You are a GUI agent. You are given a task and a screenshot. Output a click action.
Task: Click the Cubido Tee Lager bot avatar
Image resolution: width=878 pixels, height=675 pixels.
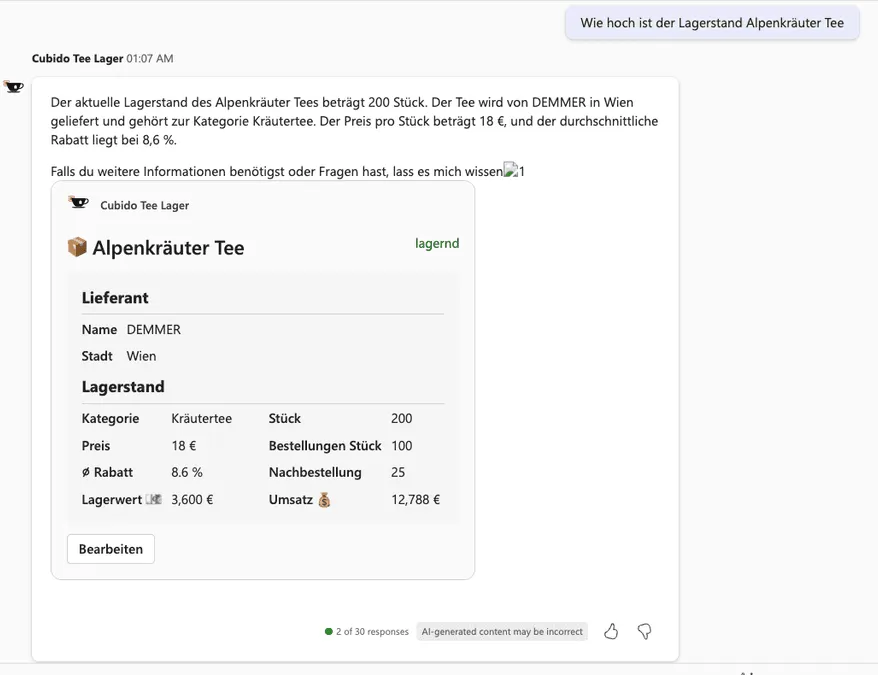14,87
